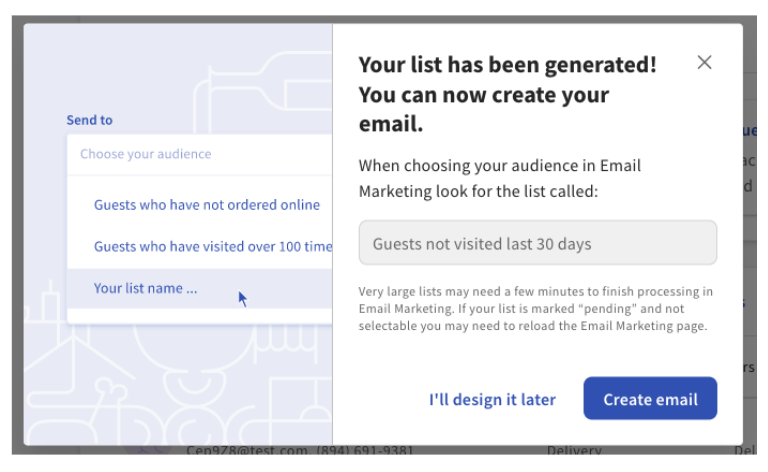
Task: Click the round glass outline below the list
Action: click(x=180, y=345)
